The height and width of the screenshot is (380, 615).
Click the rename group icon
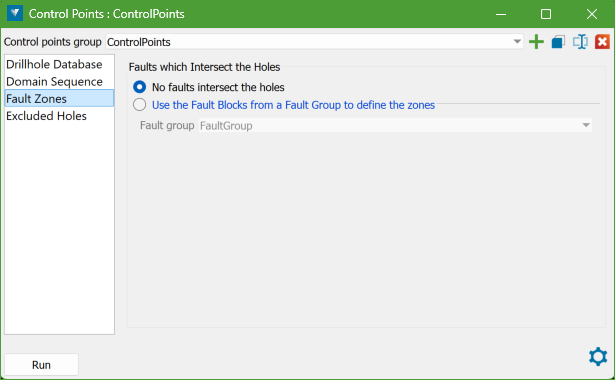point(580,42)
